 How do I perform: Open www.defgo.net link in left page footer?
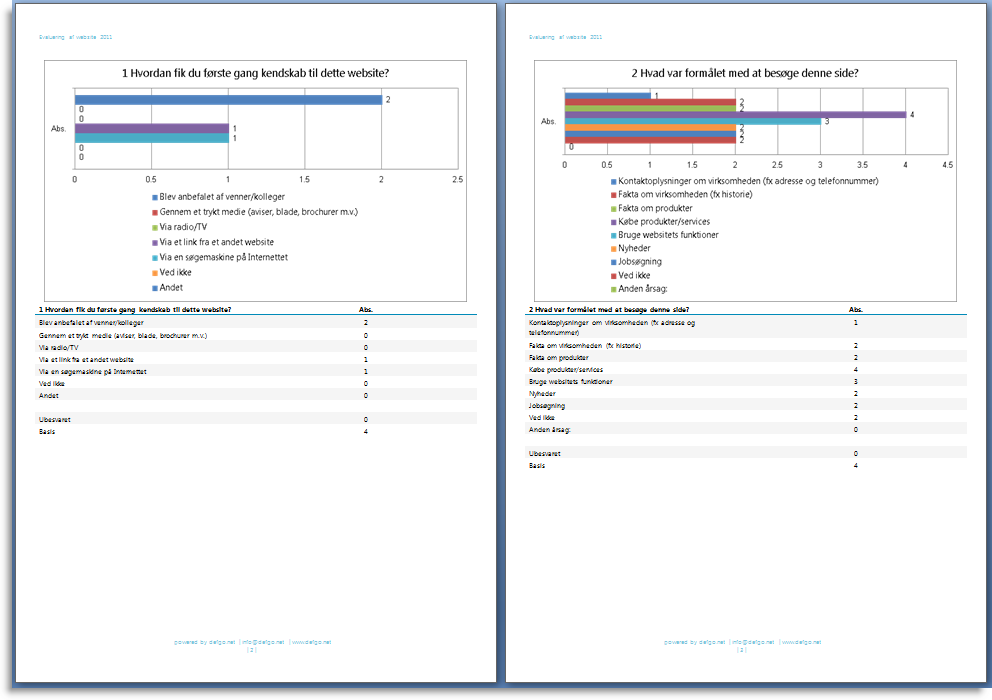(x=311, y=642)
